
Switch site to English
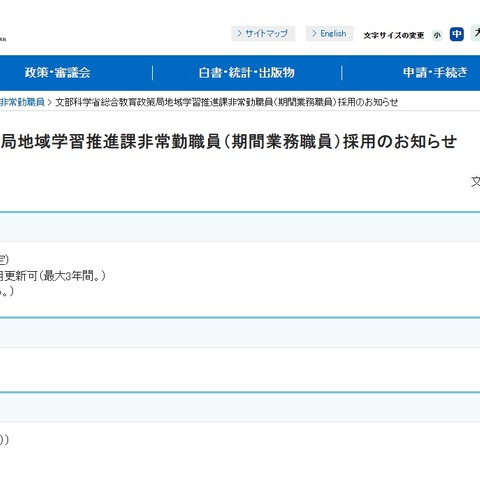329,33
